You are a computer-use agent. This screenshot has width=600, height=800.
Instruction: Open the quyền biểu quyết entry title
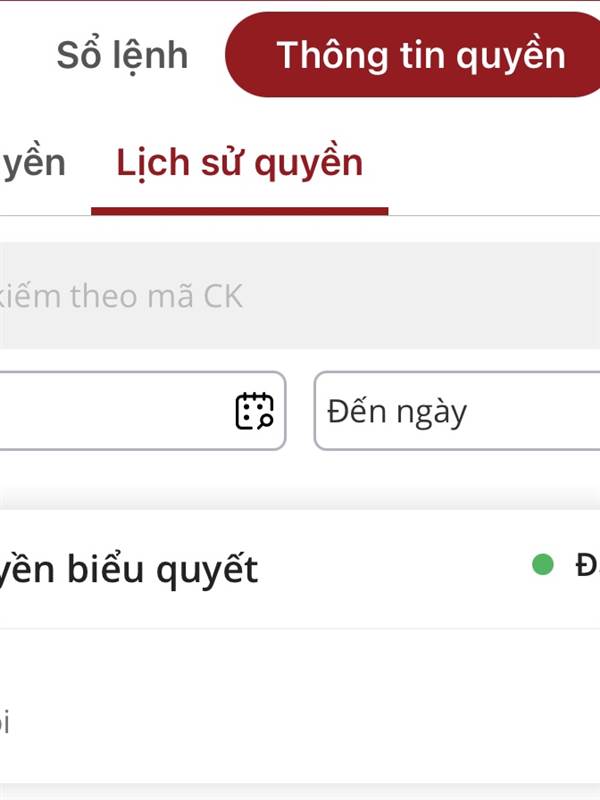[x=129, y=570]
